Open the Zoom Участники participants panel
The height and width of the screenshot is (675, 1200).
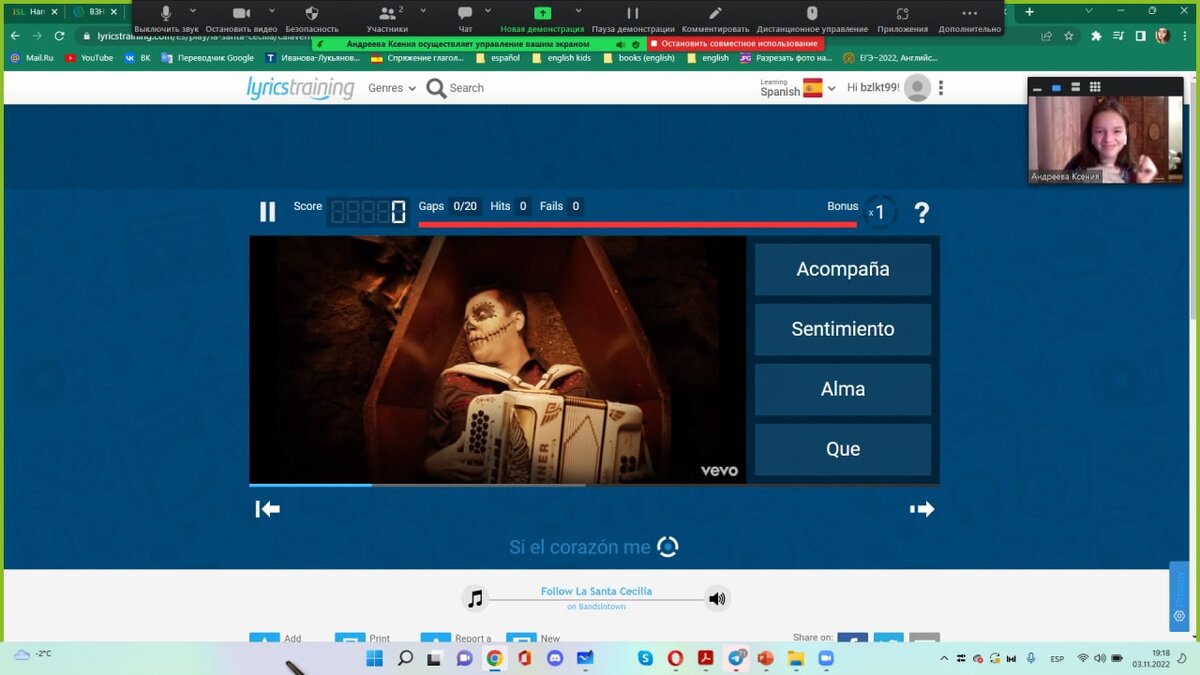pos(387,18)
